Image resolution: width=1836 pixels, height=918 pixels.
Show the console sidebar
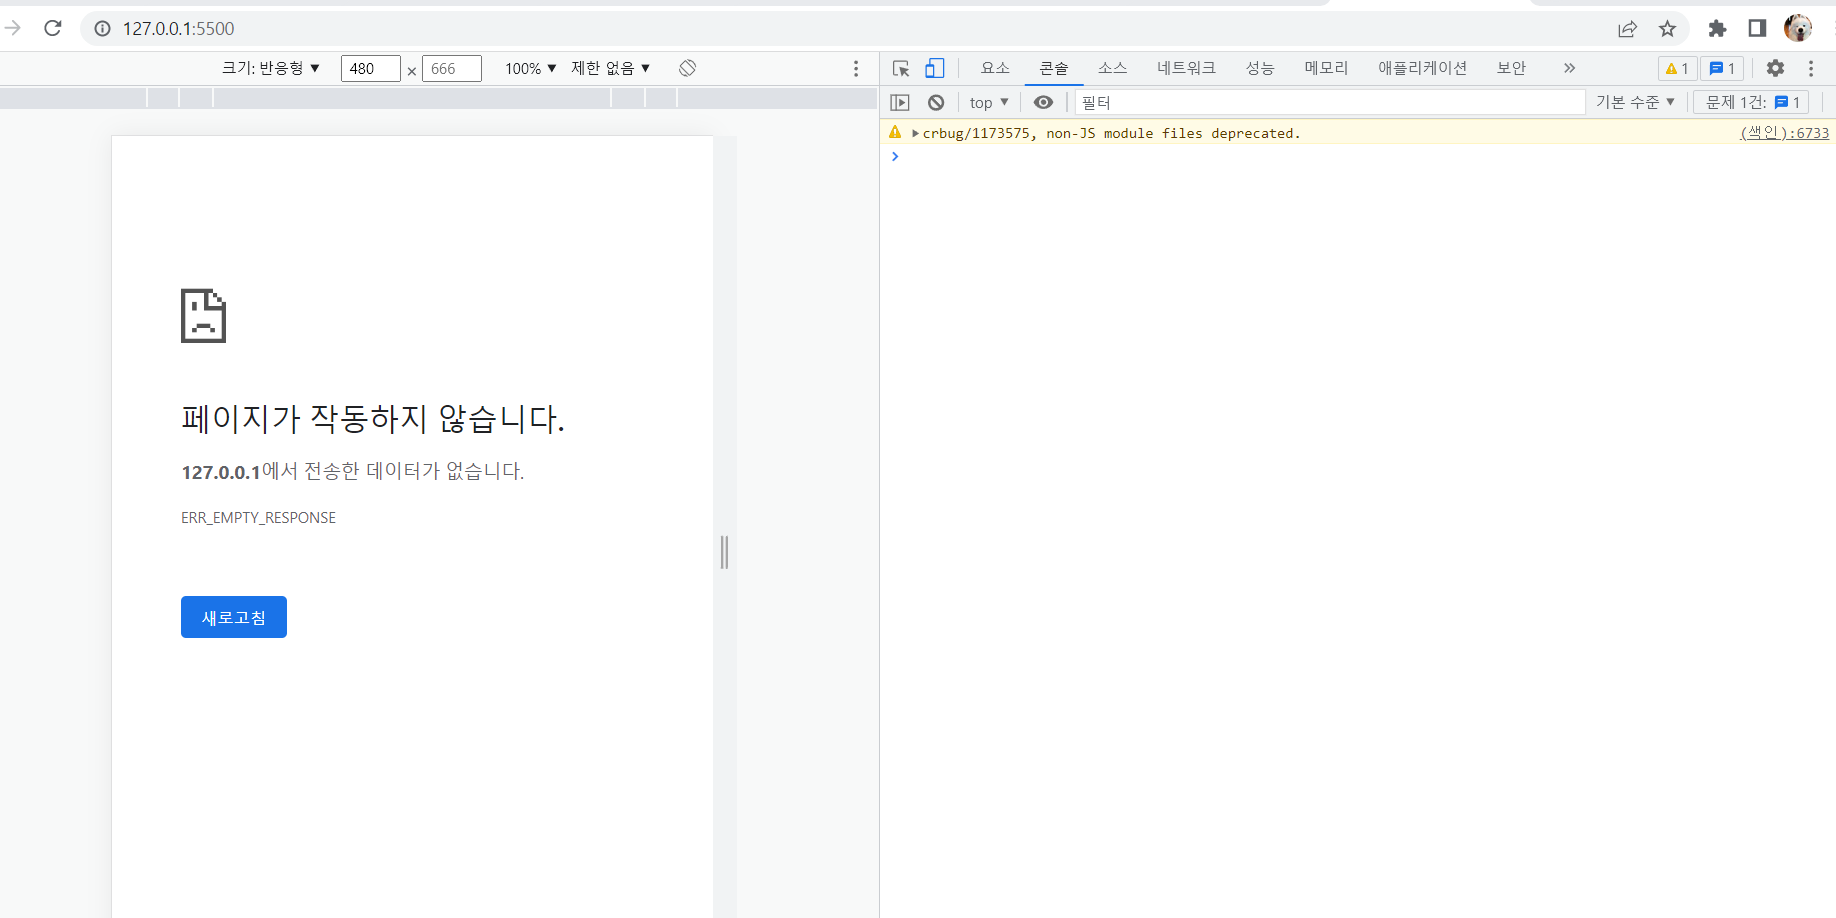click(x=900, y=102)
